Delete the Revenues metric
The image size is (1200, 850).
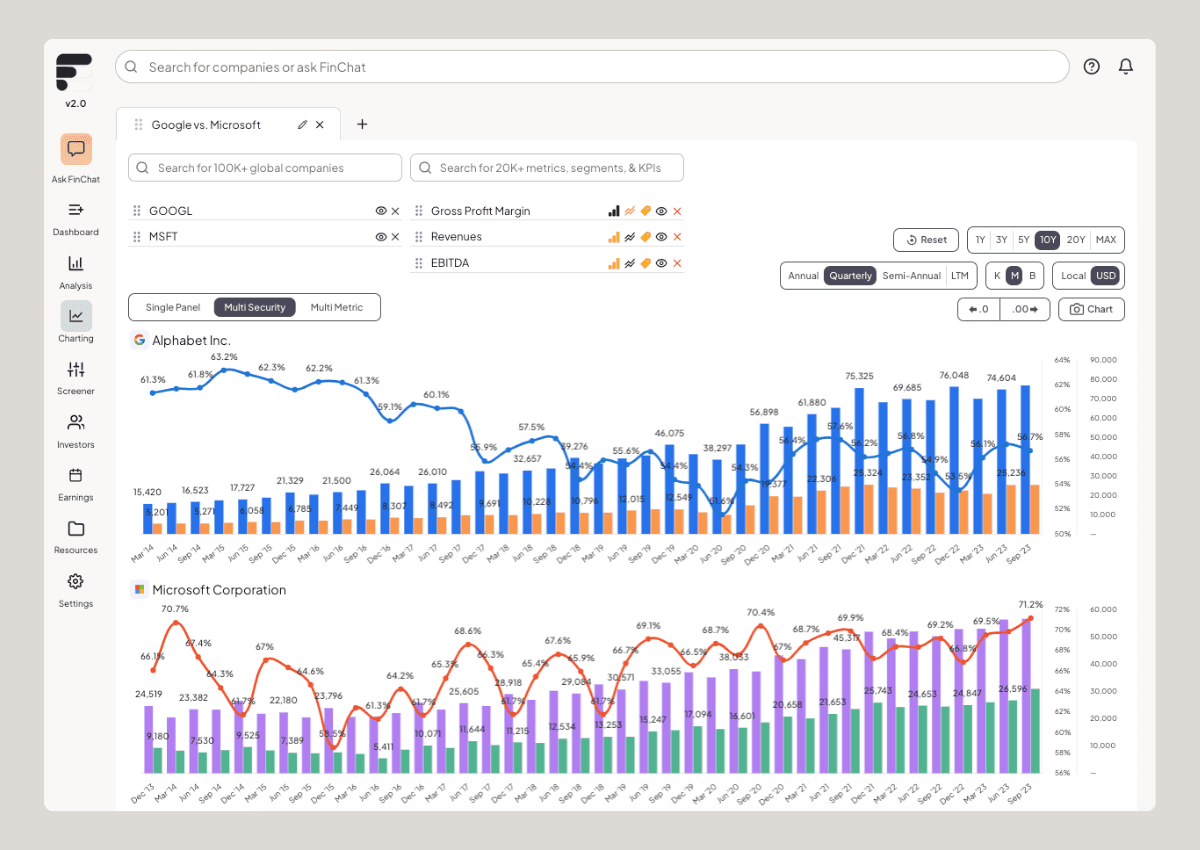coord(677,237)
